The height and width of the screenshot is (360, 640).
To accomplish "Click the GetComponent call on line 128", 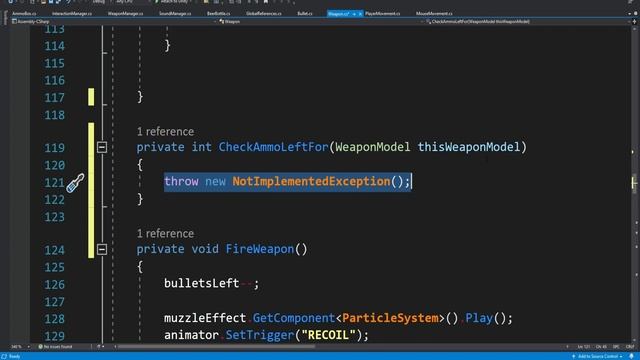I will [x=294, y=318].
